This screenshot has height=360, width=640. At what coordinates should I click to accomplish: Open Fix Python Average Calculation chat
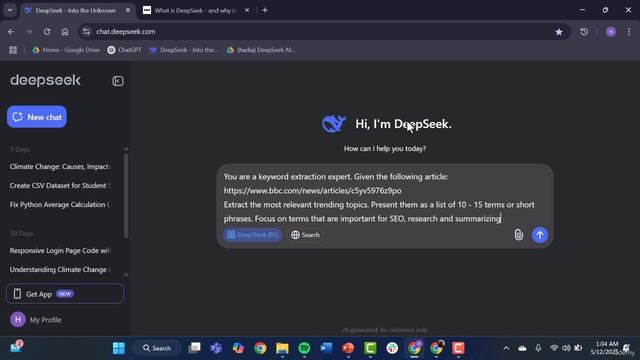click(x=60, y=204)
